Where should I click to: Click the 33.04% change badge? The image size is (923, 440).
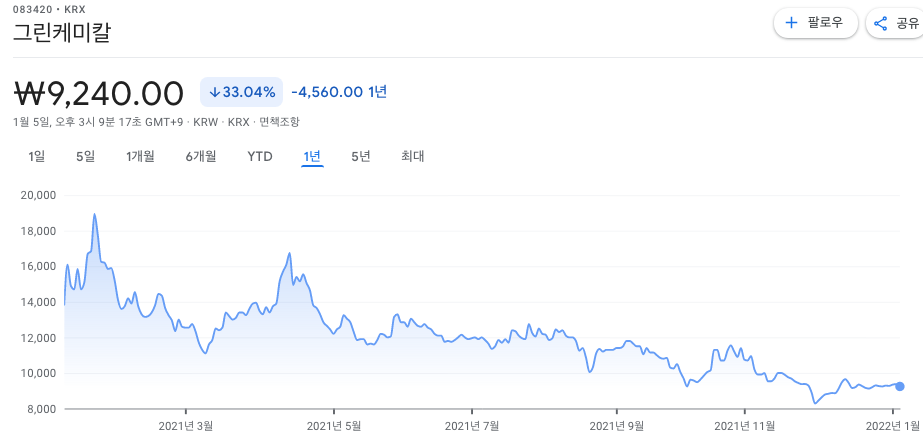241,92
